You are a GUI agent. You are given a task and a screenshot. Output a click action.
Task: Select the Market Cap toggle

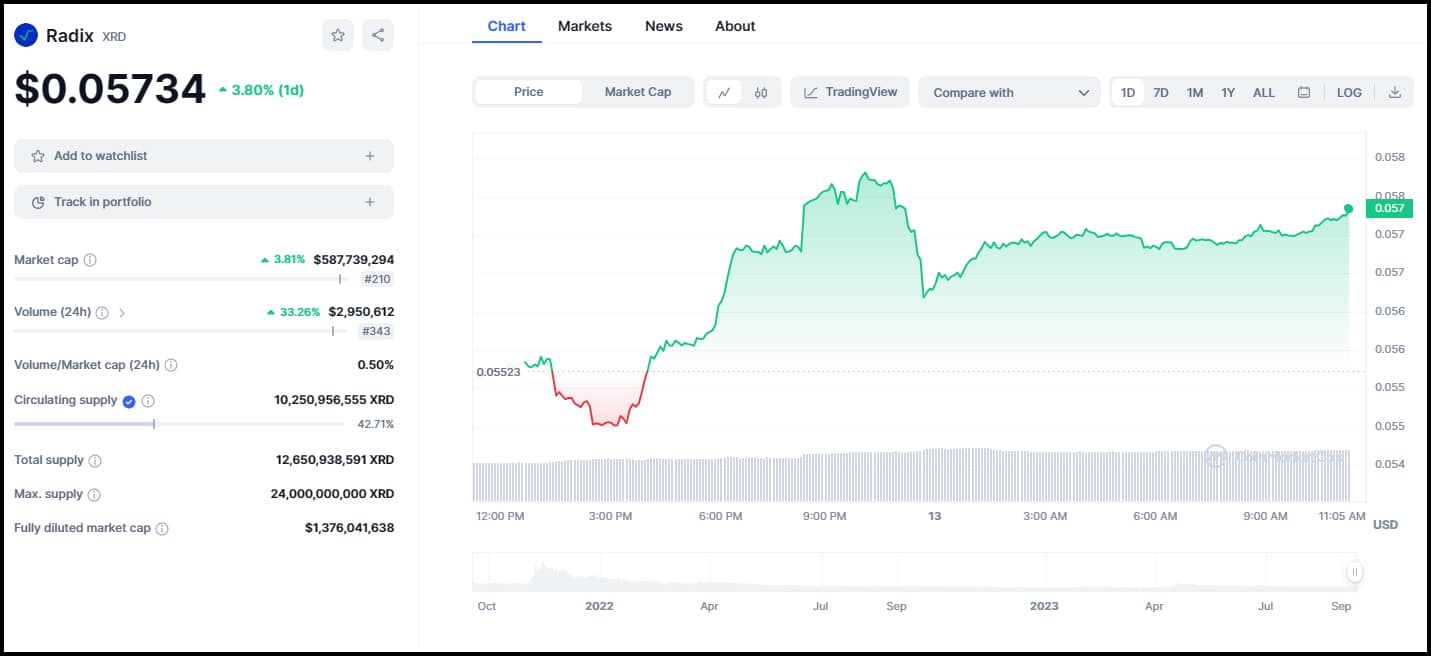pos(638,92)
